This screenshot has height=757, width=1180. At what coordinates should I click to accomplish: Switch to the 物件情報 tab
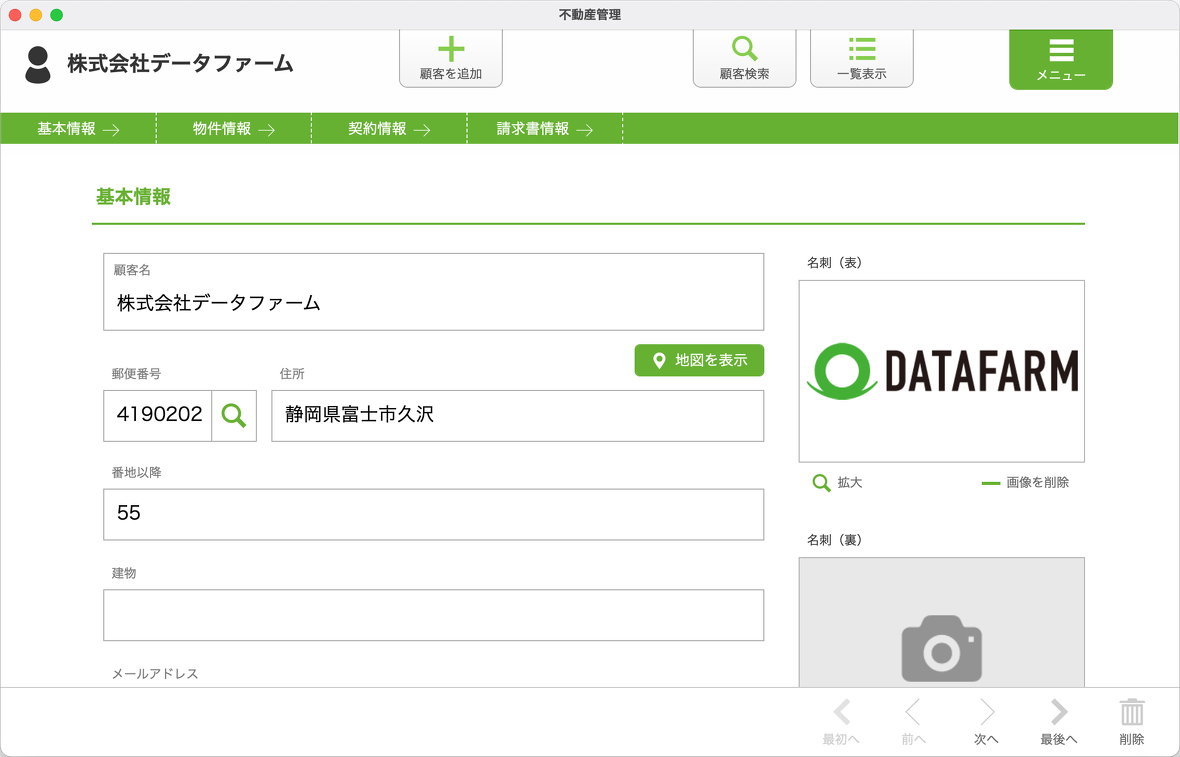[234, 129]
